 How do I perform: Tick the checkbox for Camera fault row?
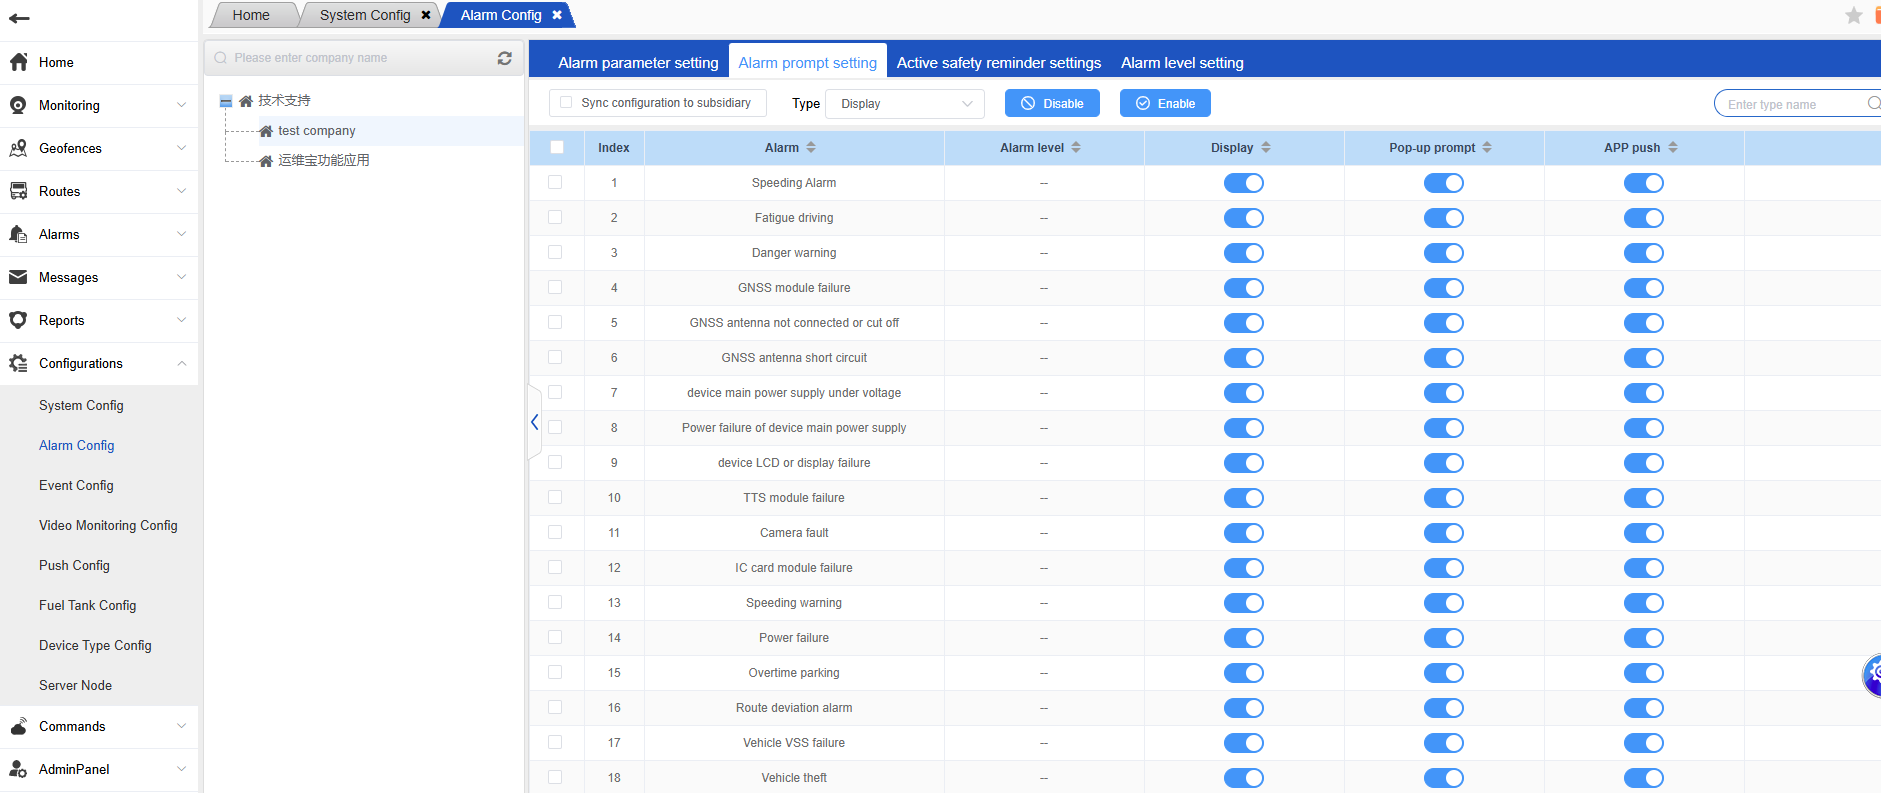pyautogui.click(x=555, y=532)
